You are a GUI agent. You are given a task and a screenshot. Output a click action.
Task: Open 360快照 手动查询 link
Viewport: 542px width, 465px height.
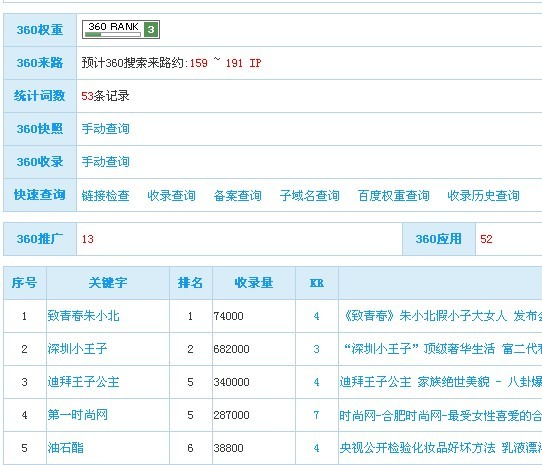click(105, 129)
